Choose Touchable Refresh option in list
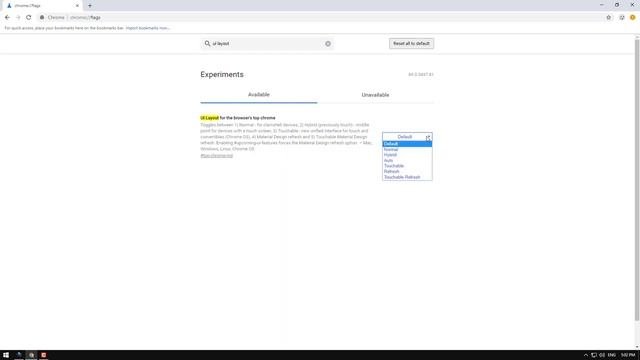Screen dimensions: 640x360 407,177
